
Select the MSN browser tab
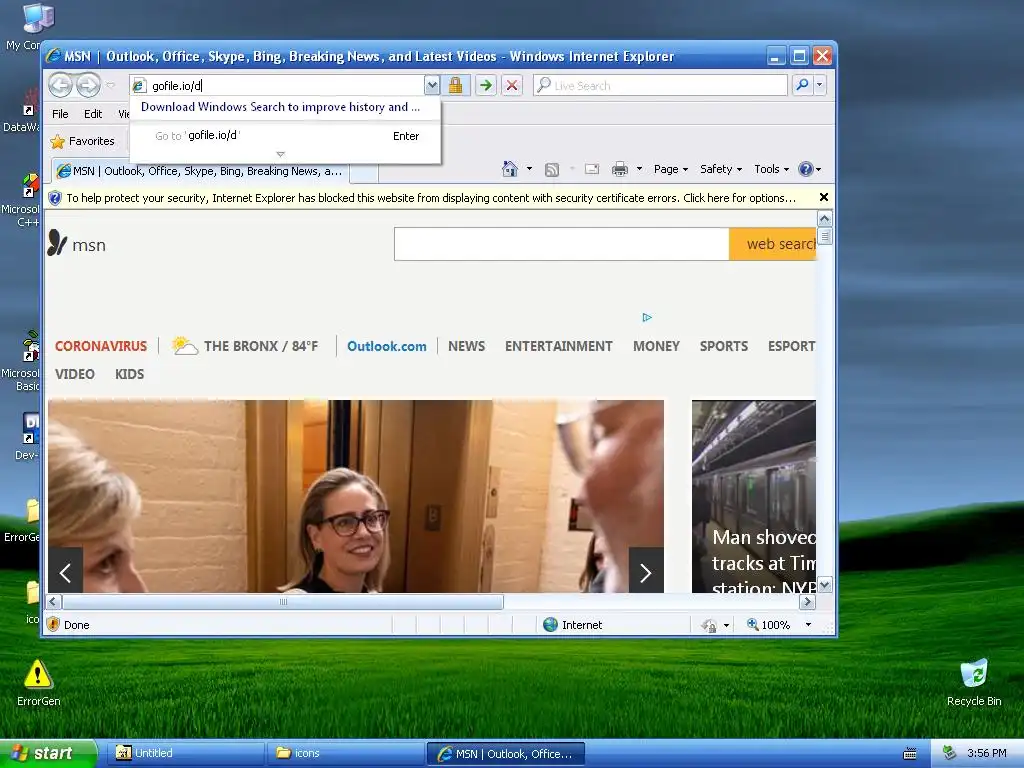pos(200,171)
